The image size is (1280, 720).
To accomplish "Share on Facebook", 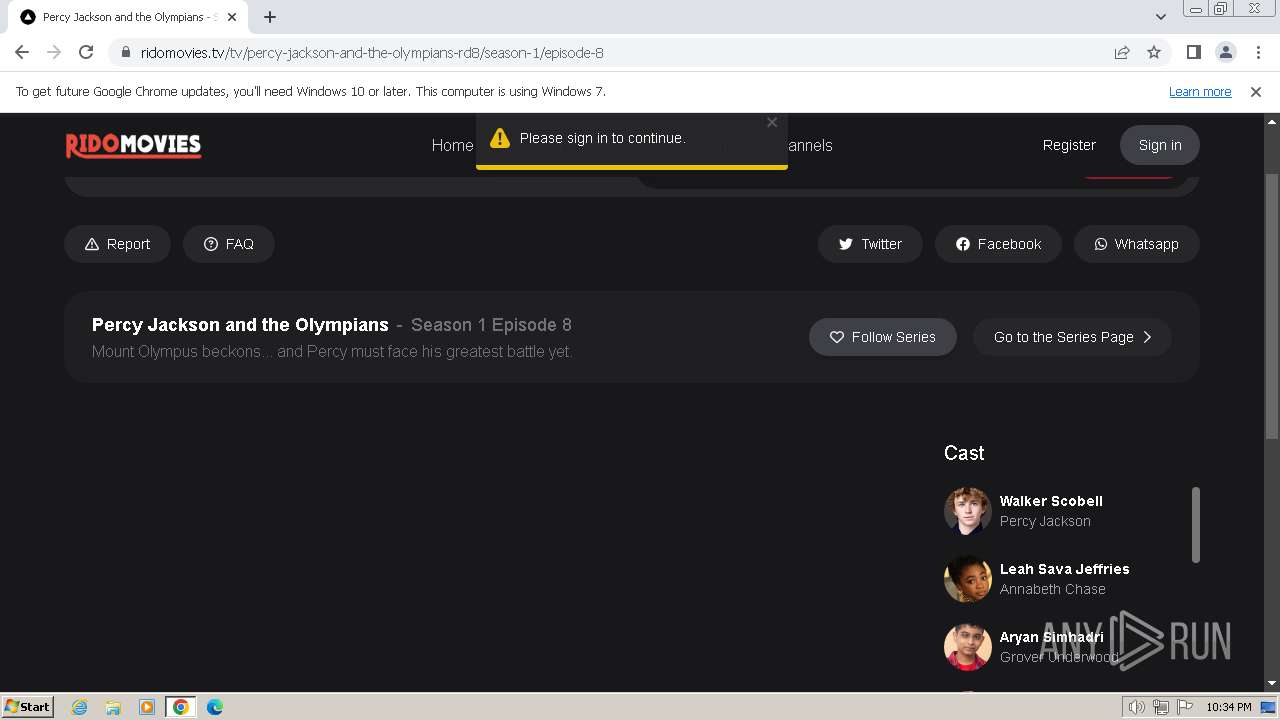I will 998,244.
